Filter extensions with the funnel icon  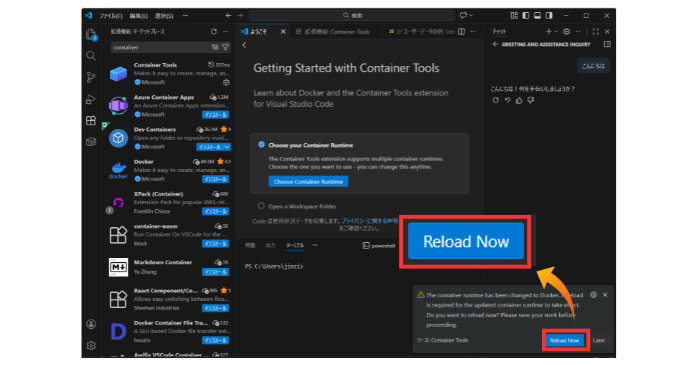coord(226,47)
